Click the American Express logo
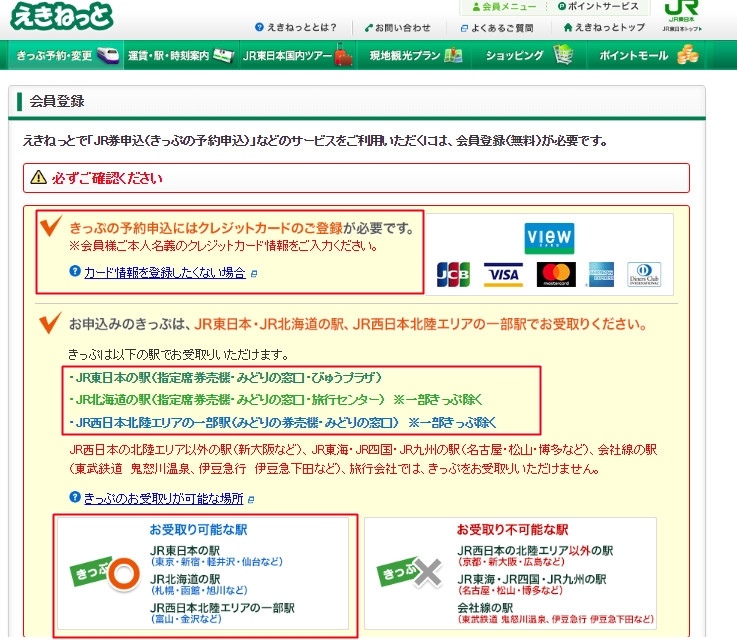The height and width of the screenshot is (640, 737). [x=601, y=274]
